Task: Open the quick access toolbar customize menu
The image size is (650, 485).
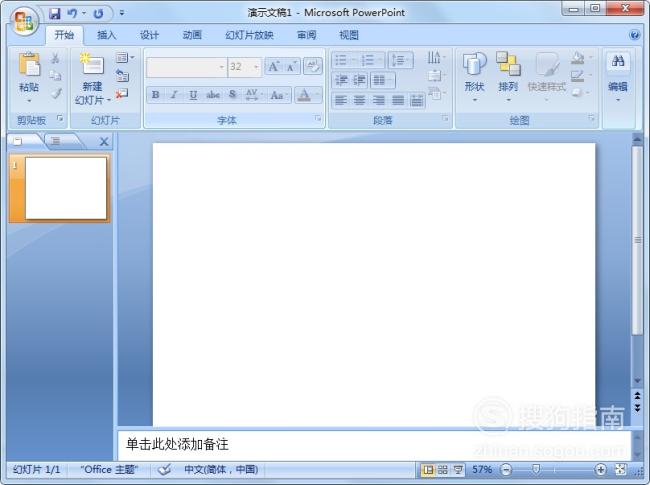Action: point(122,13)
